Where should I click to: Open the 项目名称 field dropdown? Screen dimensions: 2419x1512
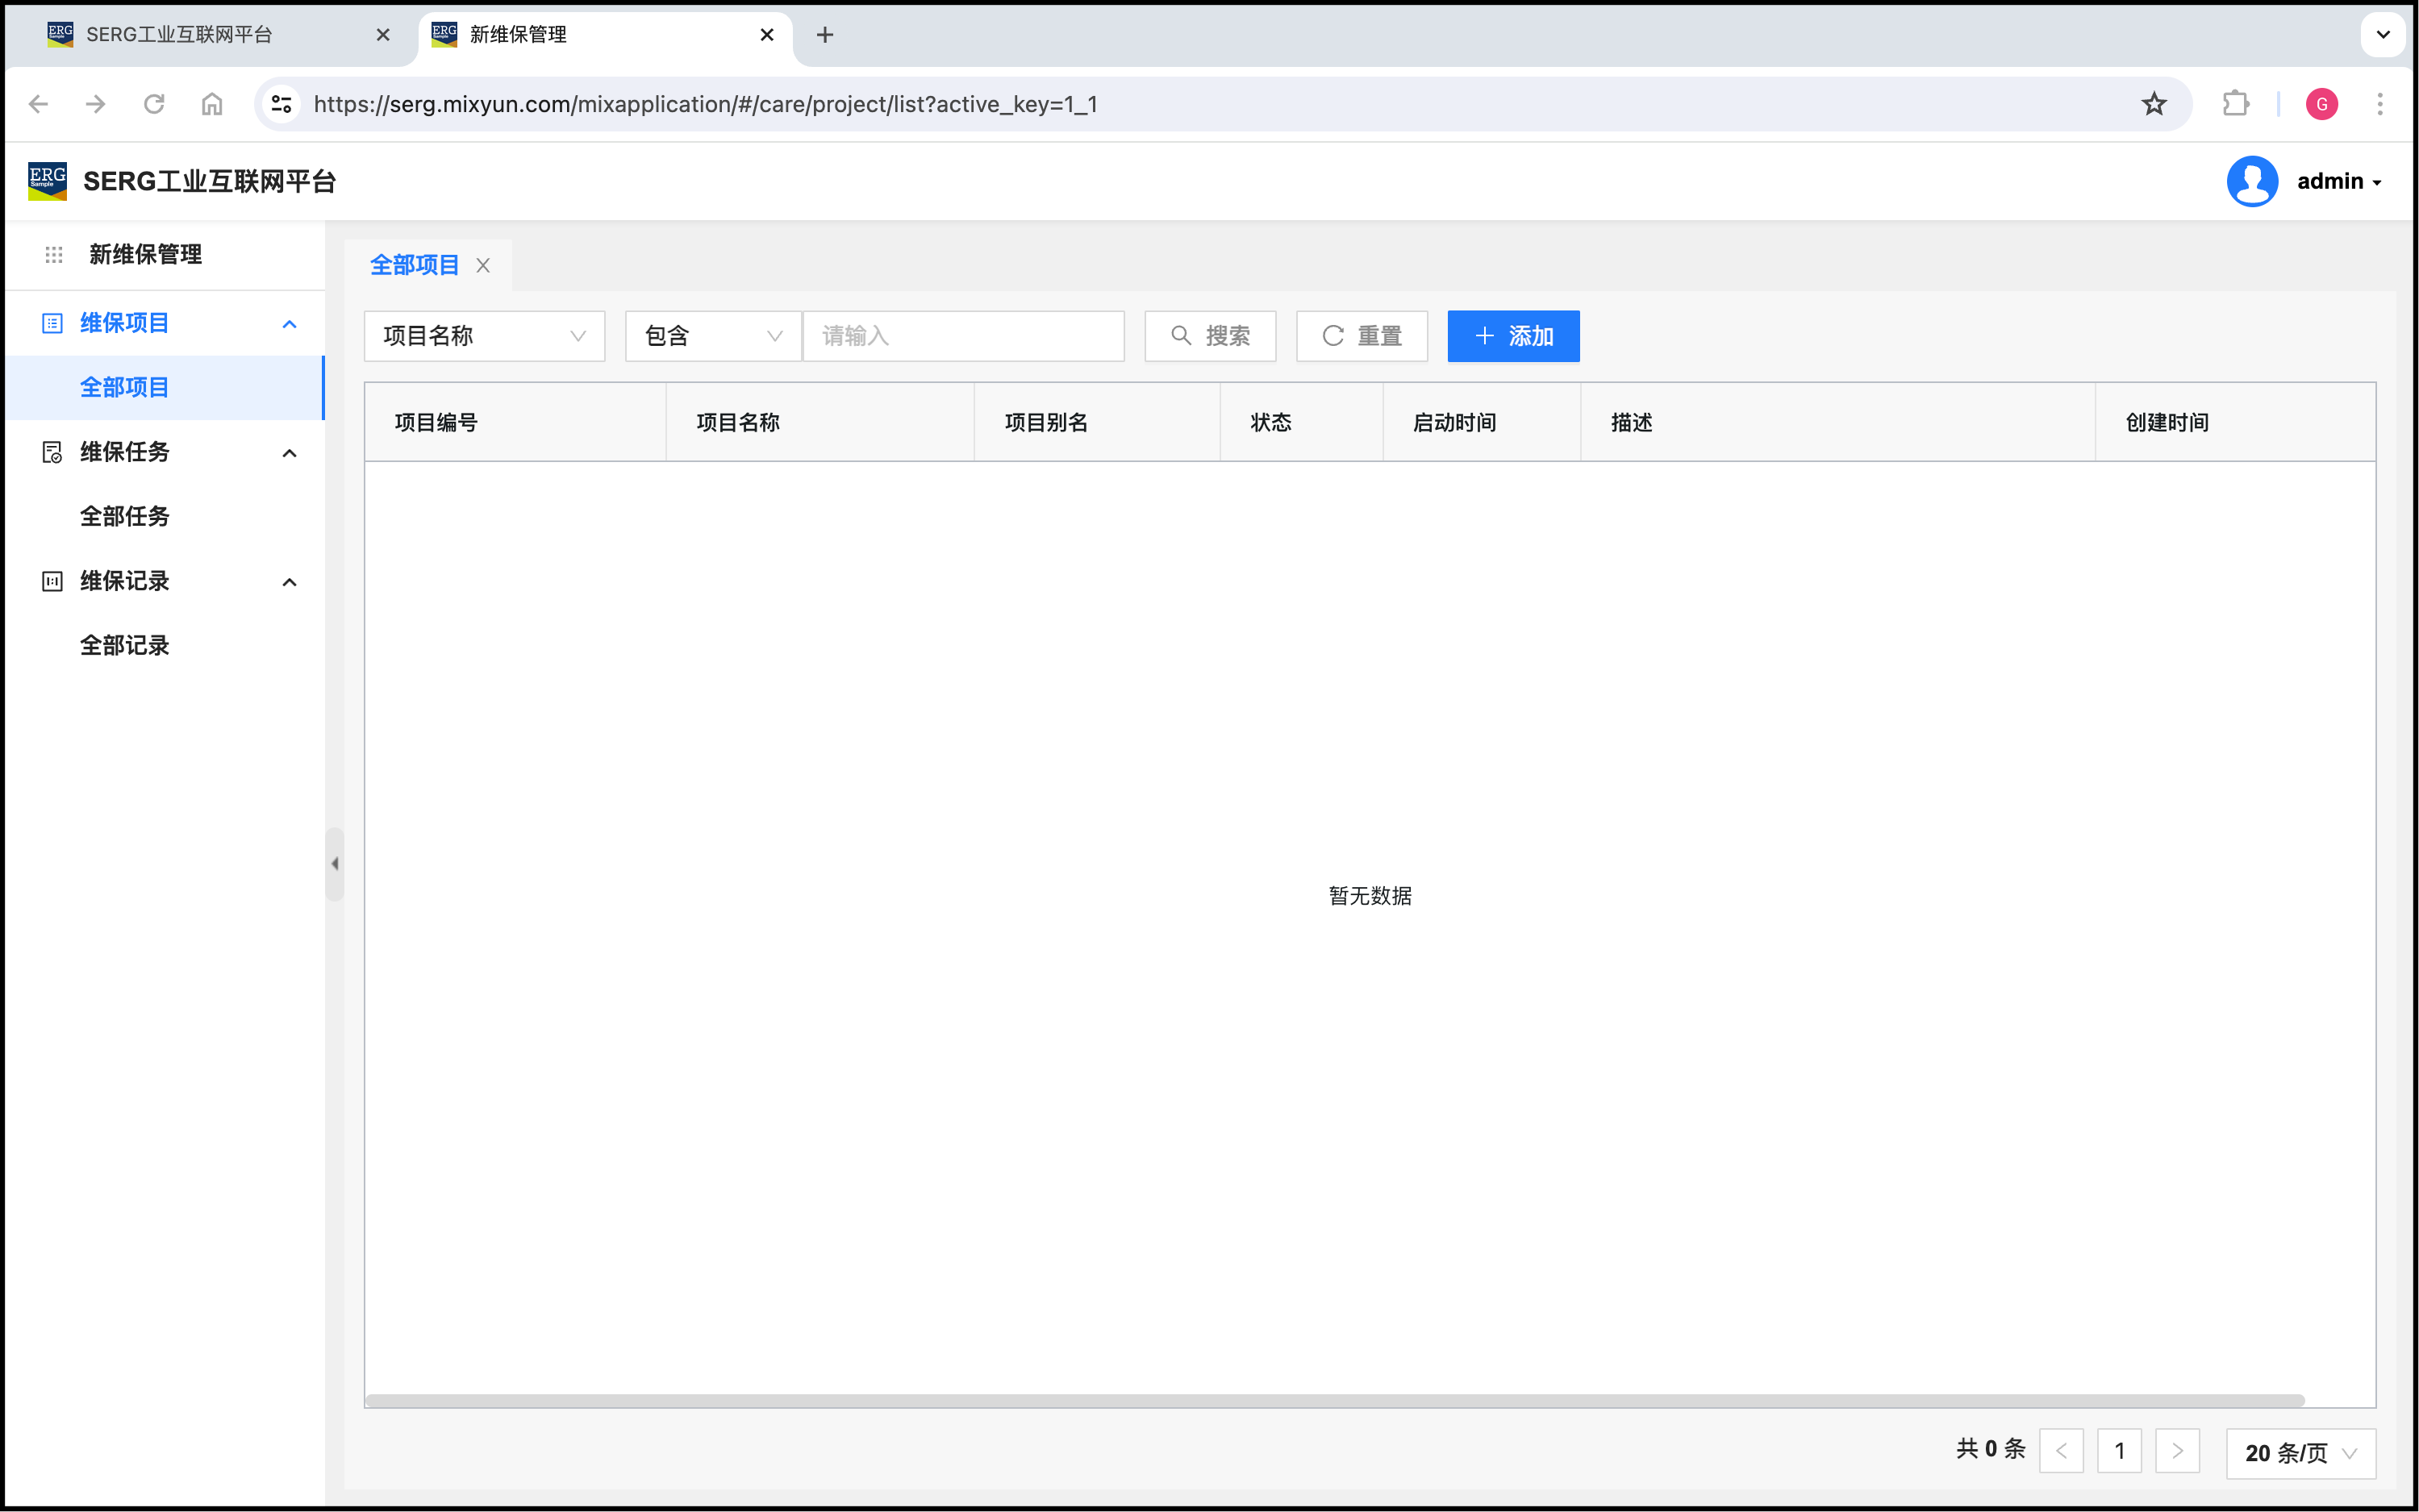point(484,336)
